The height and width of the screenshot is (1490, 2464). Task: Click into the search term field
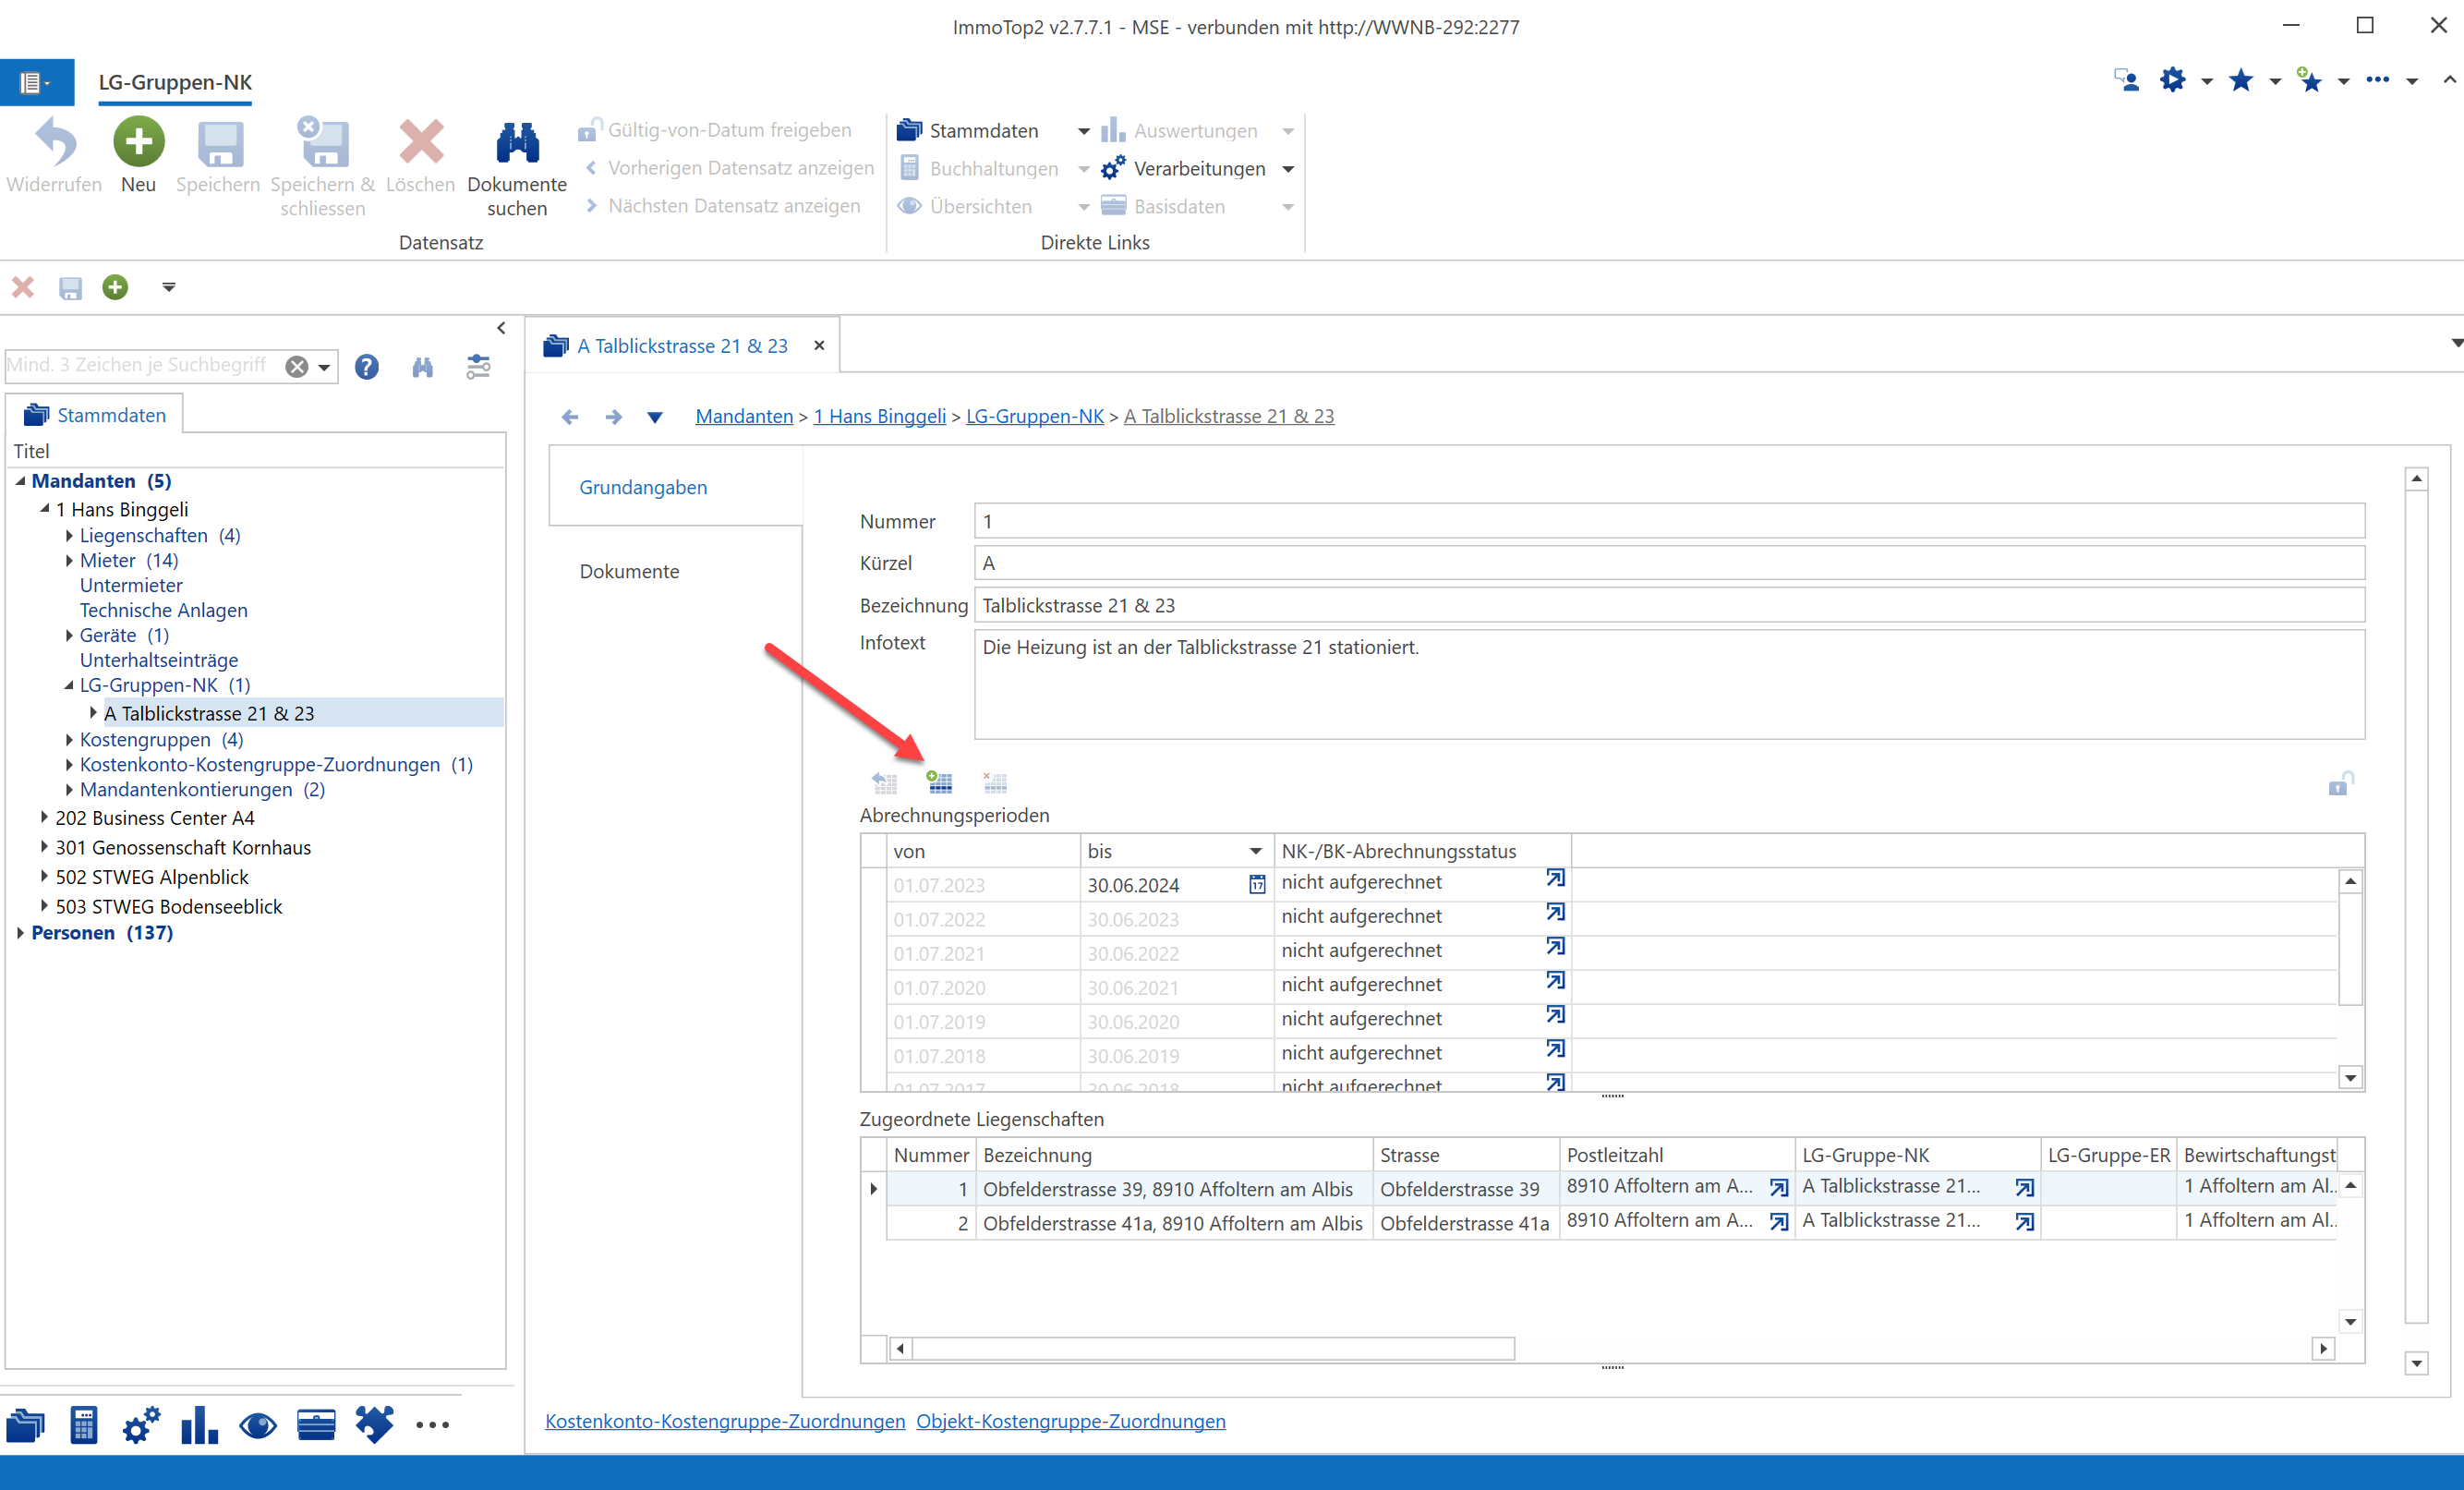pos(142,366)
